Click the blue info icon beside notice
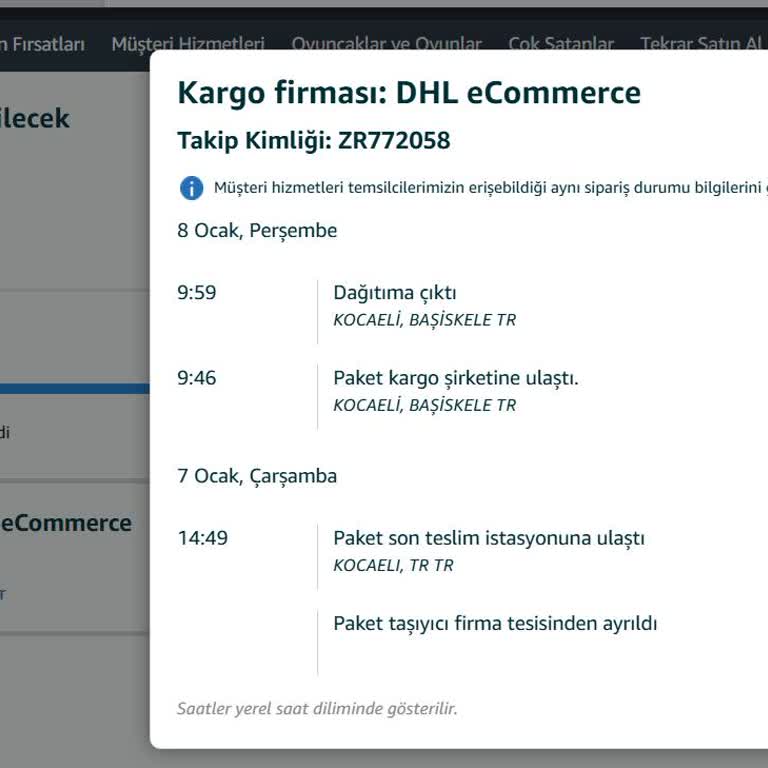 (x=192, y=188)
